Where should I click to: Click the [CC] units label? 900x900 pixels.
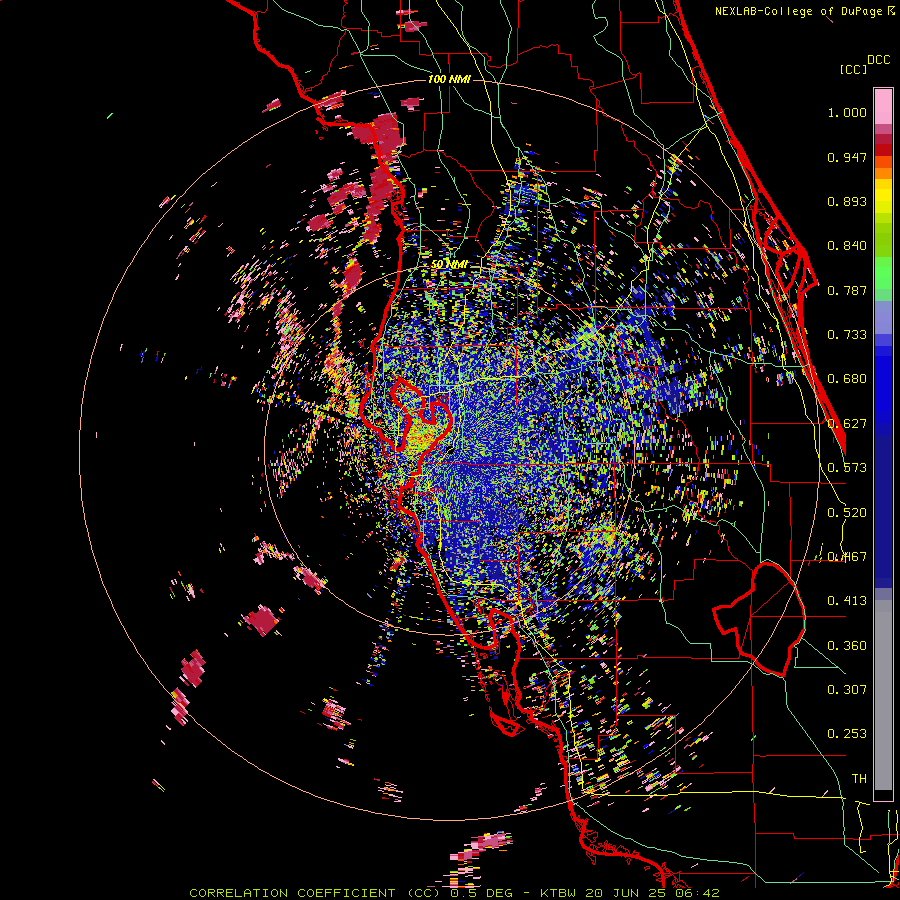point(853,69)
